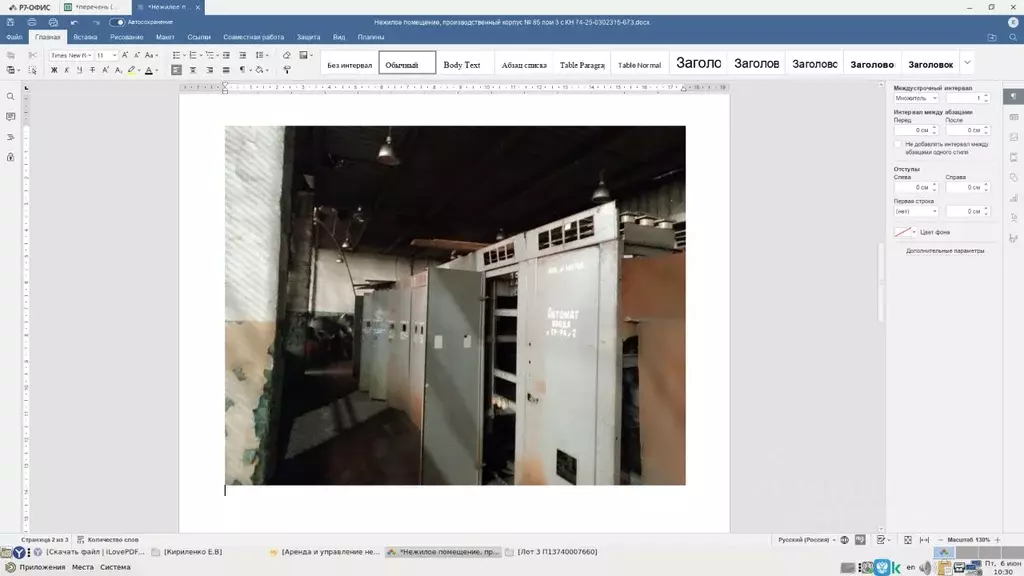1024x576 pixels.
Task: Open Image settings in the right sidebar
Action: 1014,137
